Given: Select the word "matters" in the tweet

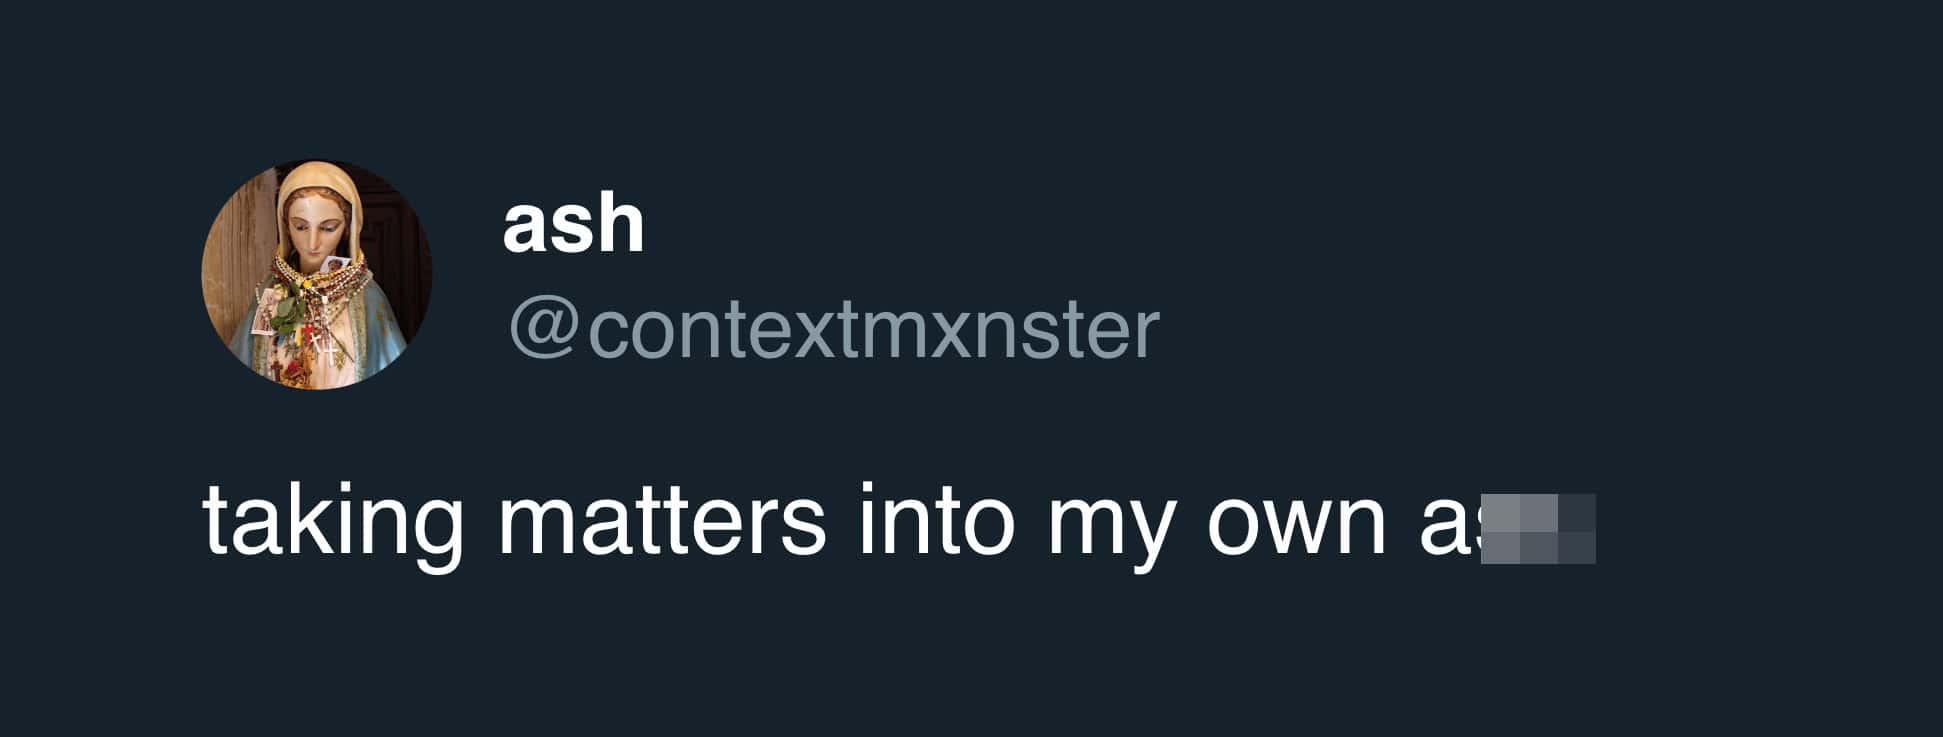Looking at the screenshot, I should pos(662,521).
